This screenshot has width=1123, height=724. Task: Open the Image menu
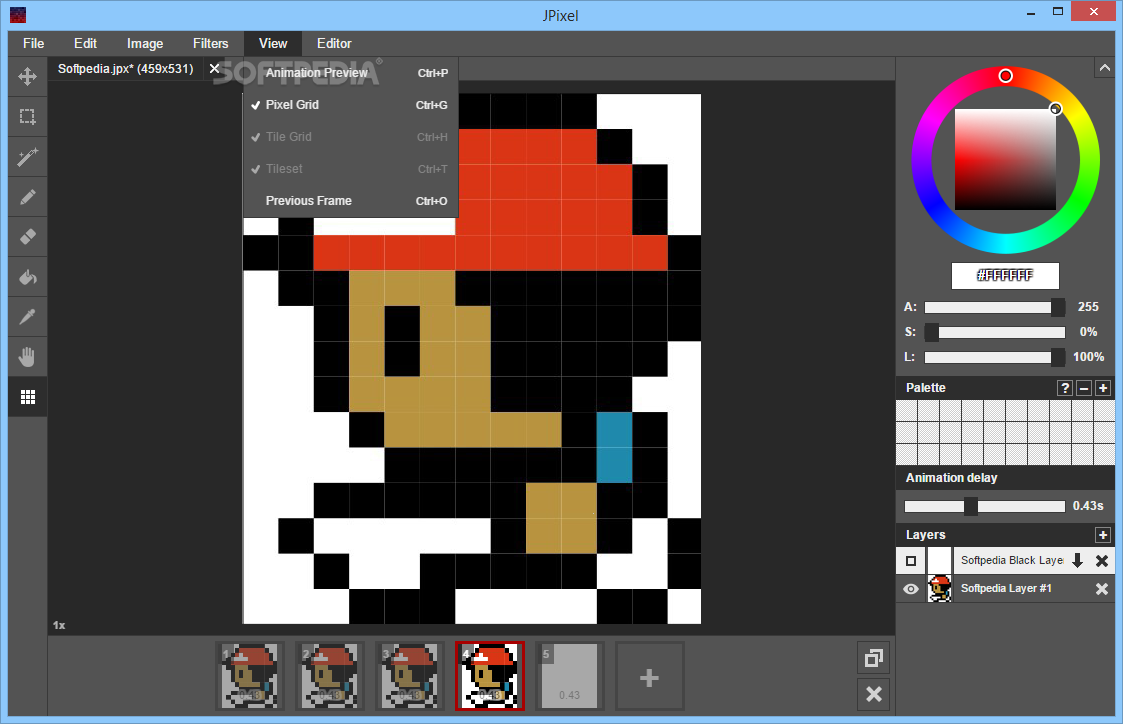pyautogui.click(x=145, y=44)
